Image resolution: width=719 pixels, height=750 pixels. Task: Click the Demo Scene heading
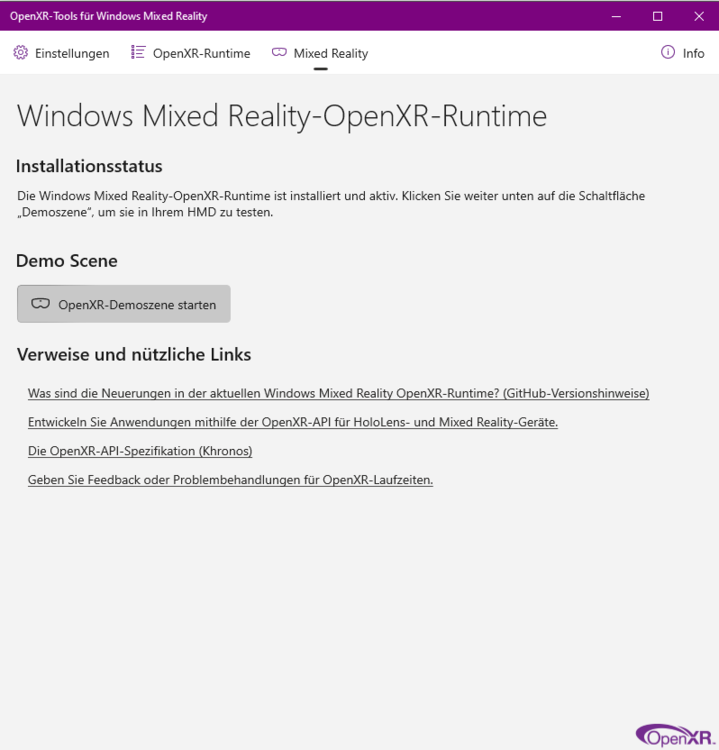click(x=66, y=261)
